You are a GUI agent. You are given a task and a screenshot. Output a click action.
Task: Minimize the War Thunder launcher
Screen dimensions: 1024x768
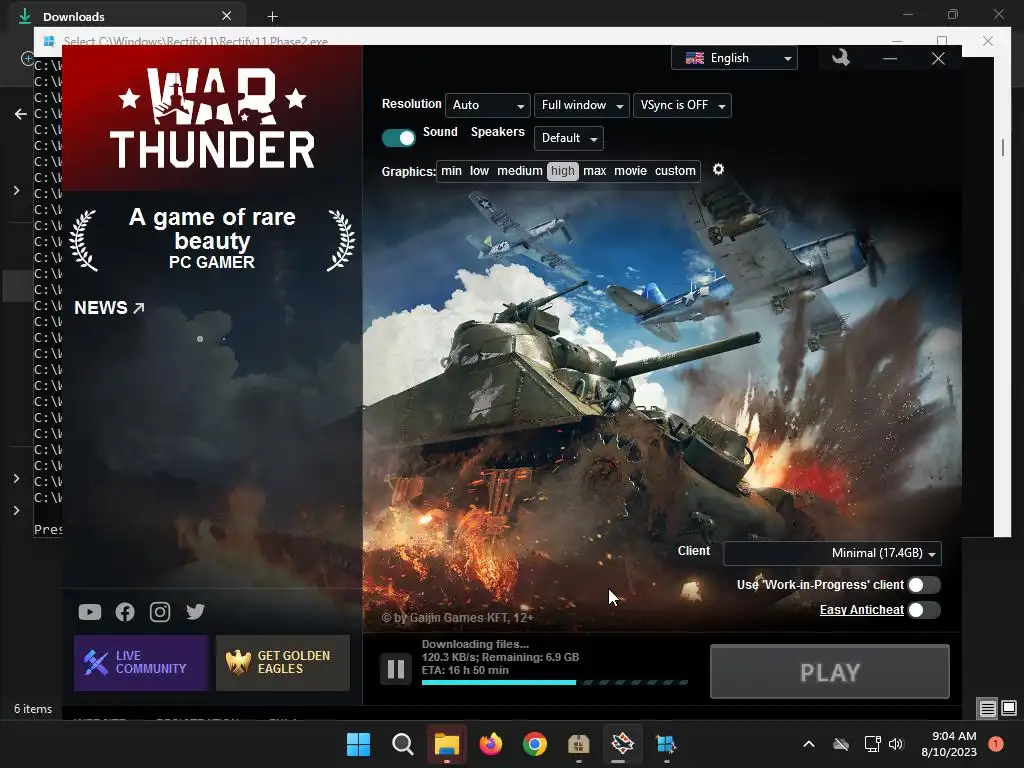889,59
